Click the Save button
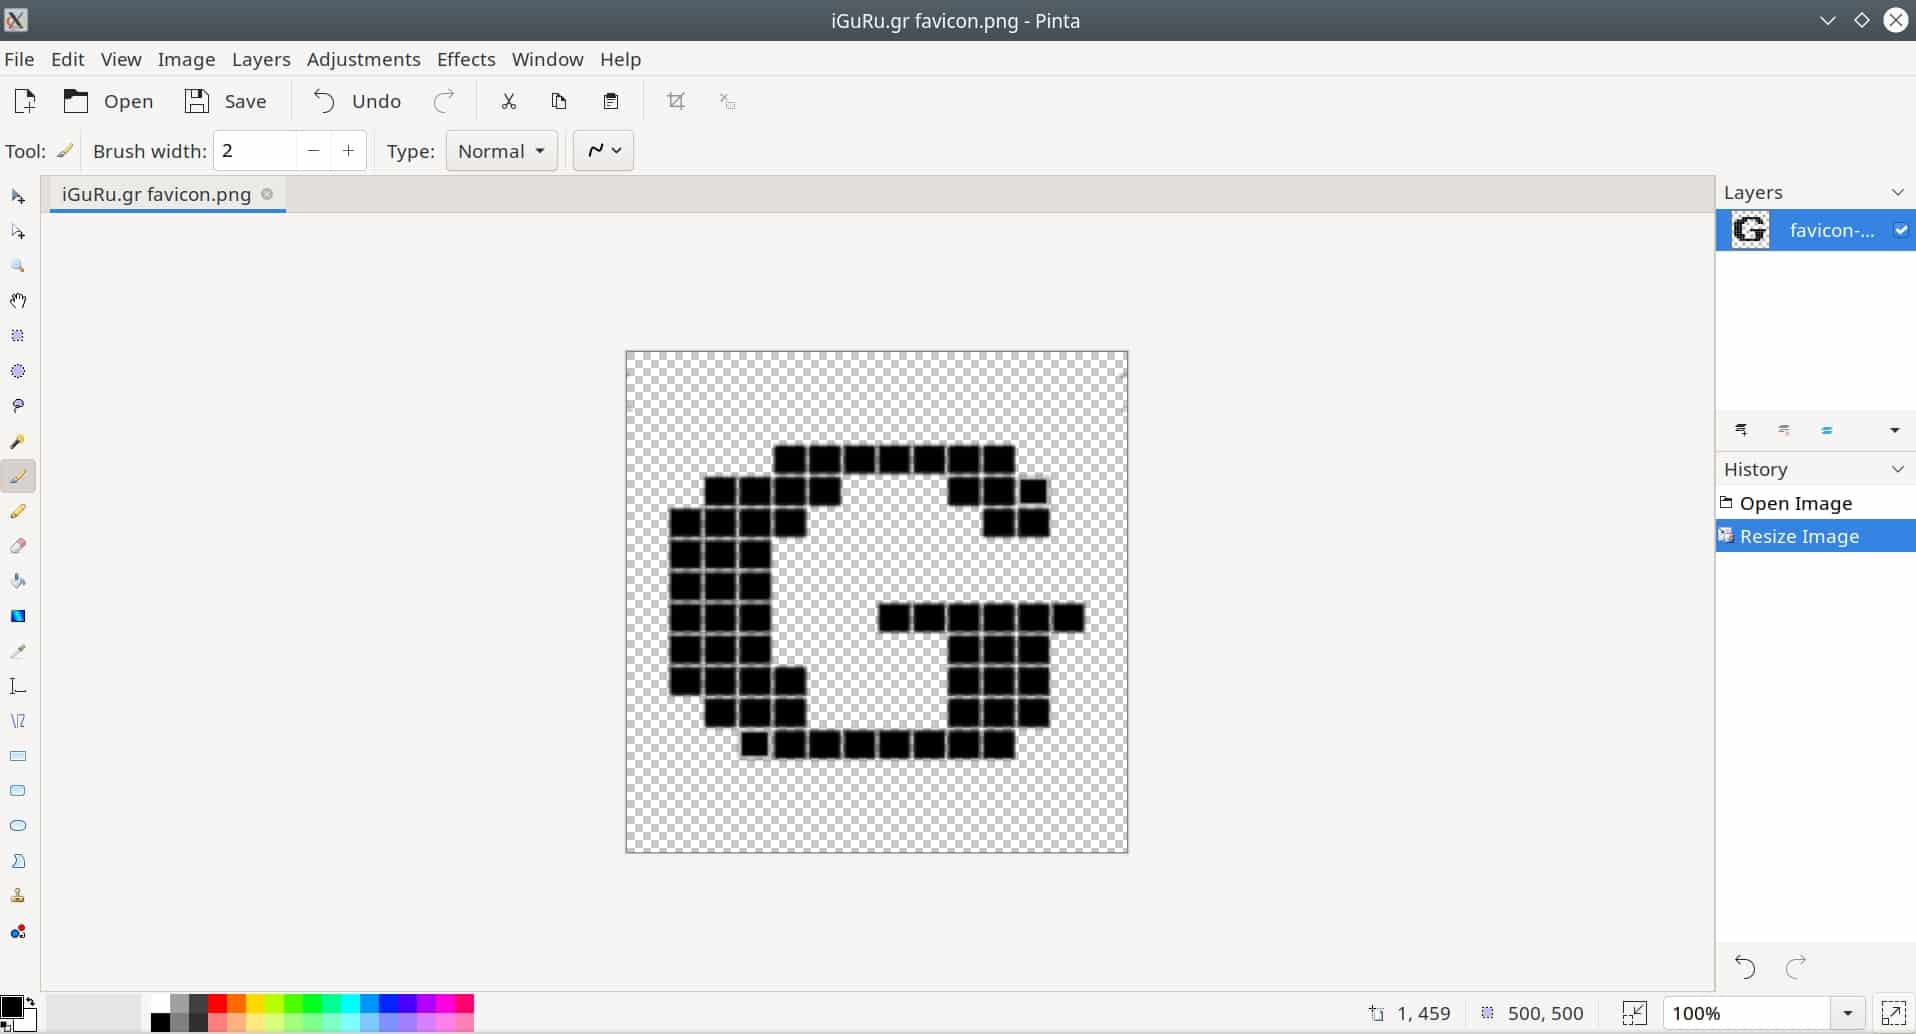1916x1034 pixels. (225, 101)
